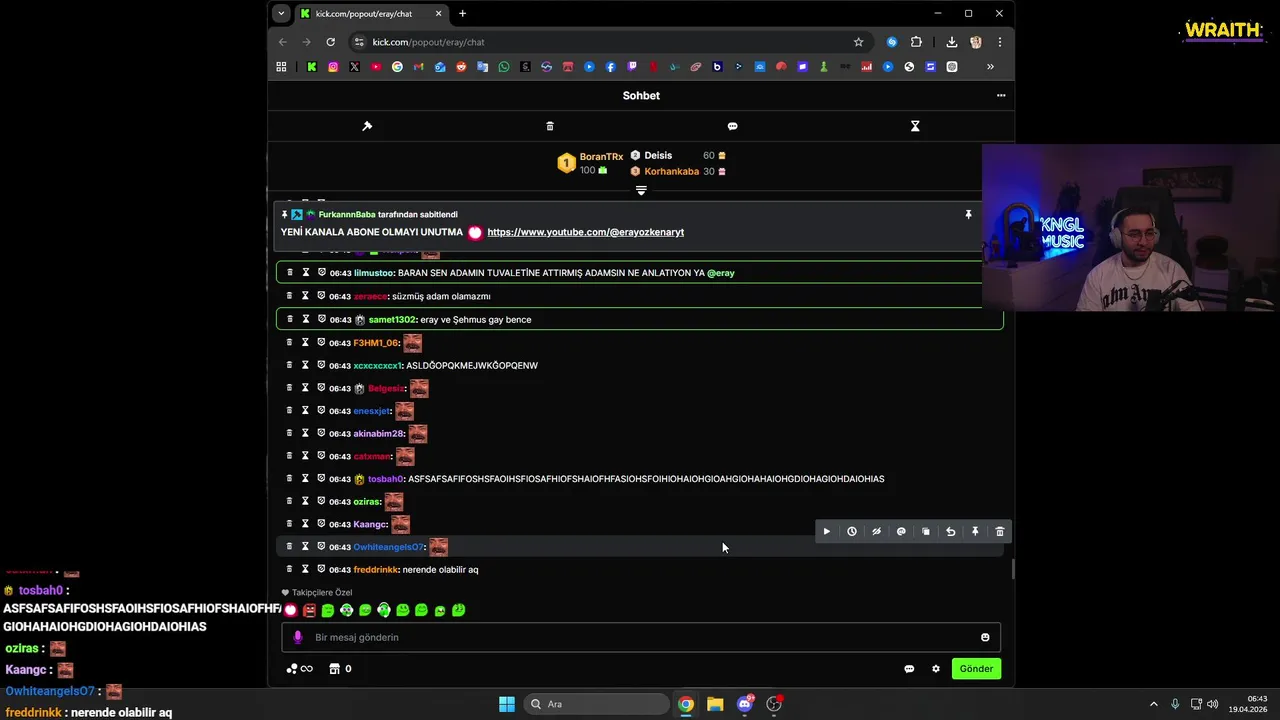Expand the gift leaderboard below BoranTRx
The width and height of the screenshot is (1280, 720).
(x=641, y=190)
